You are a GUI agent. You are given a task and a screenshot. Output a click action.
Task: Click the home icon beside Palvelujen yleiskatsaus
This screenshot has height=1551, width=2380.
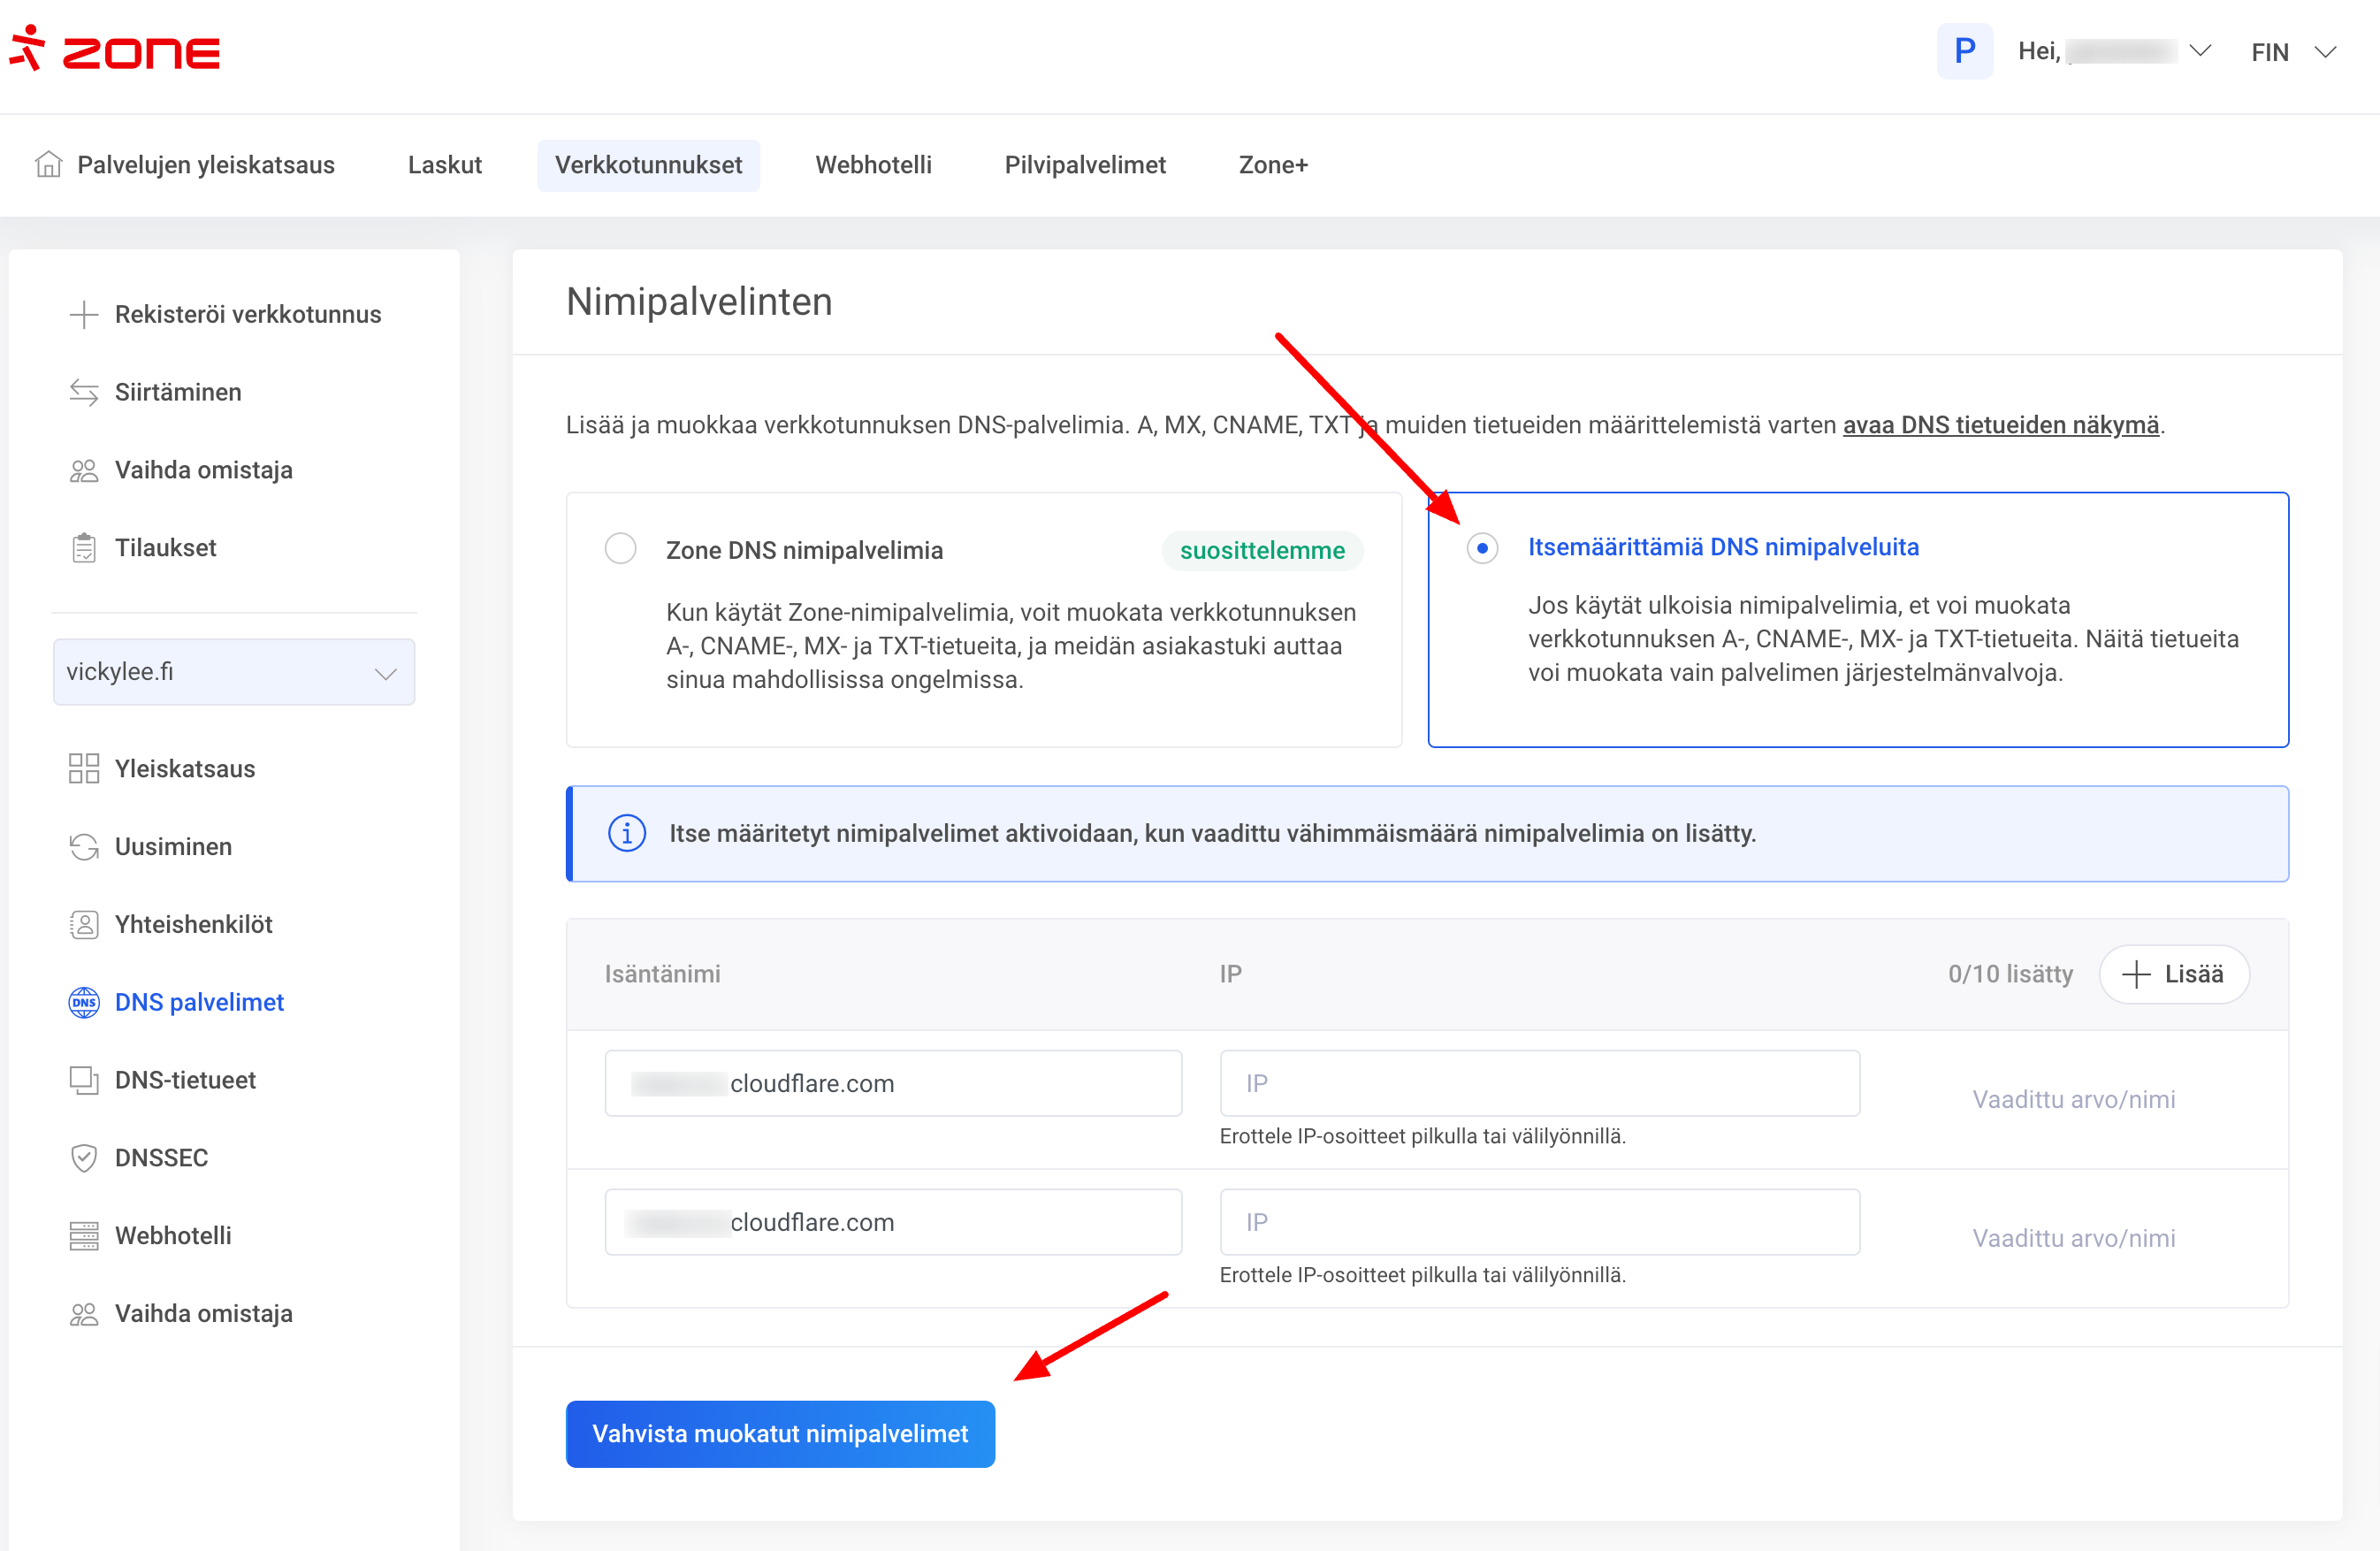(48, 164)
